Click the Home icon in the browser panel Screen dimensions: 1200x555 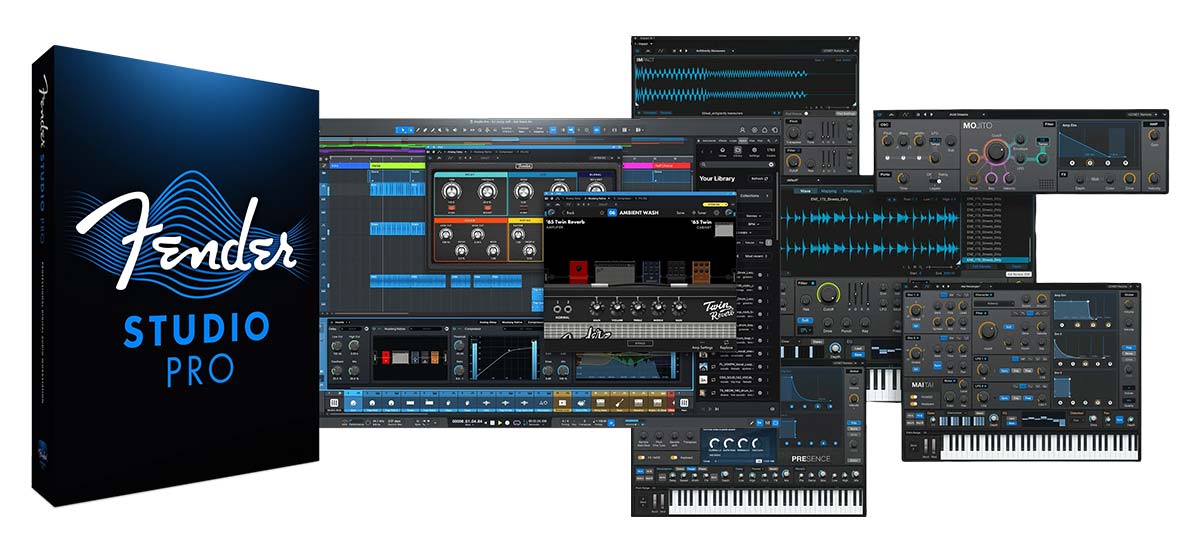coord(722,152)
